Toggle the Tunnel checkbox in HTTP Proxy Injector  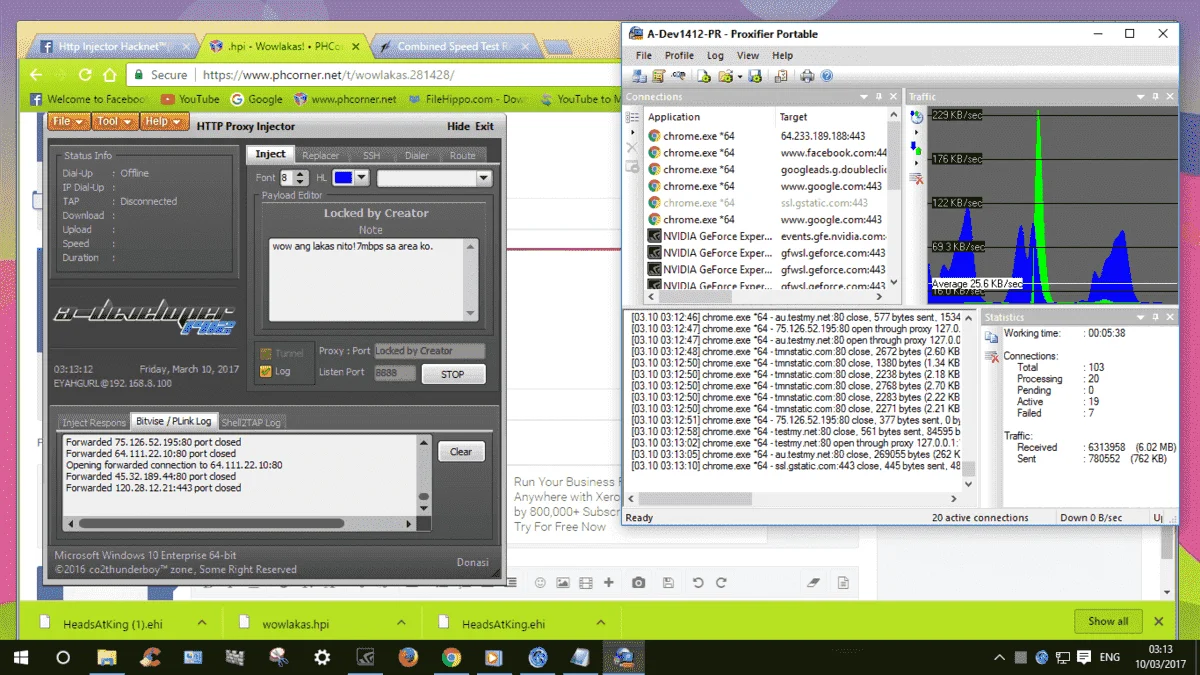tap(265, 352)
